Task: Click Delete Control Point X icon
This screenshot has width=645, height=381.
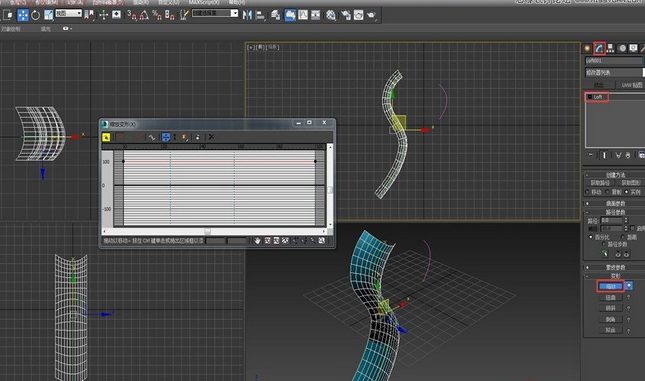Action: coord(211,137)
